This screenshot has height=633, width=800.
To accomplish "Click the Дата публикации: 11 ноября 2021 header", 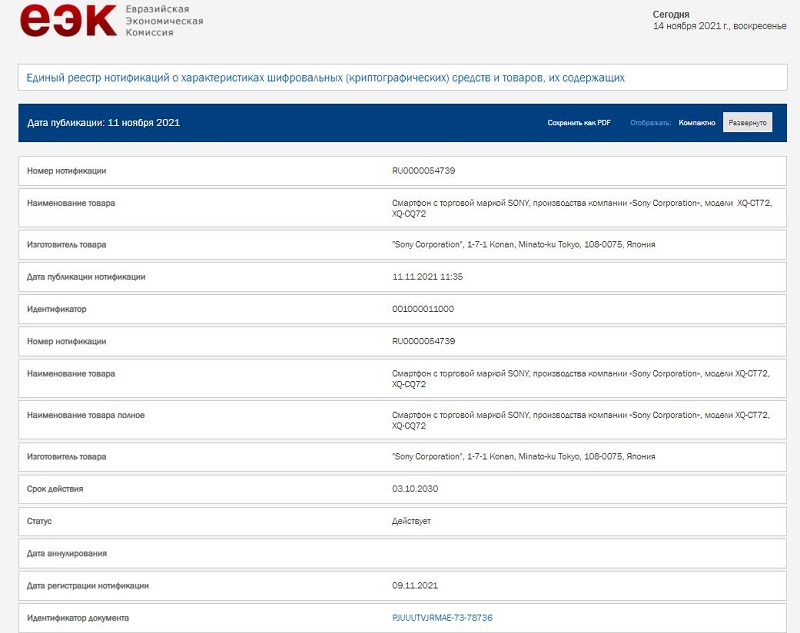I will tap(103, 123).
